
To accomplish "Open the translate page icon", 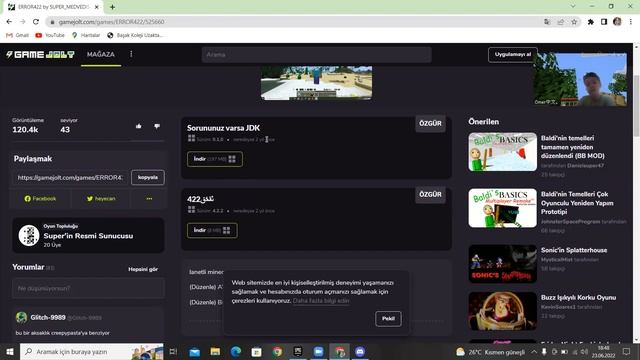I will pos(547,22).
